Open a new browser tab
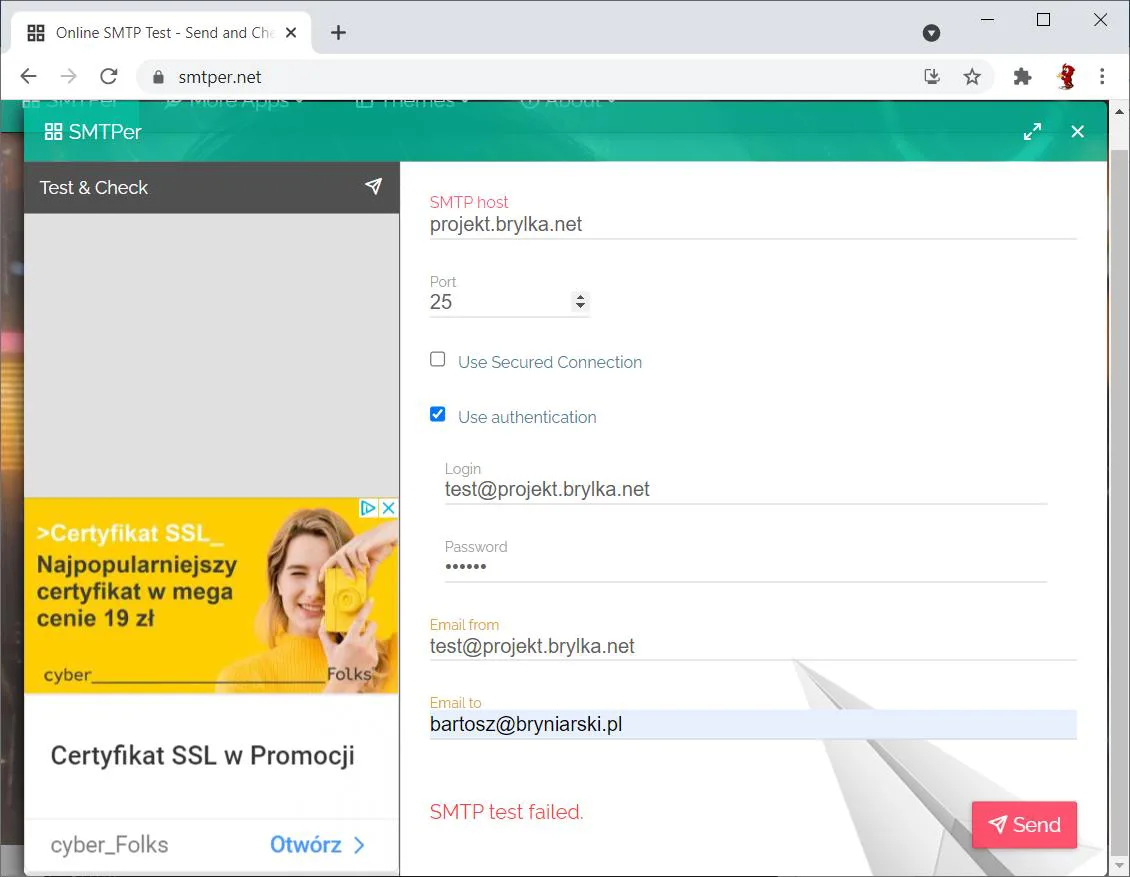 pyautogui.click(x=338, y=32)
